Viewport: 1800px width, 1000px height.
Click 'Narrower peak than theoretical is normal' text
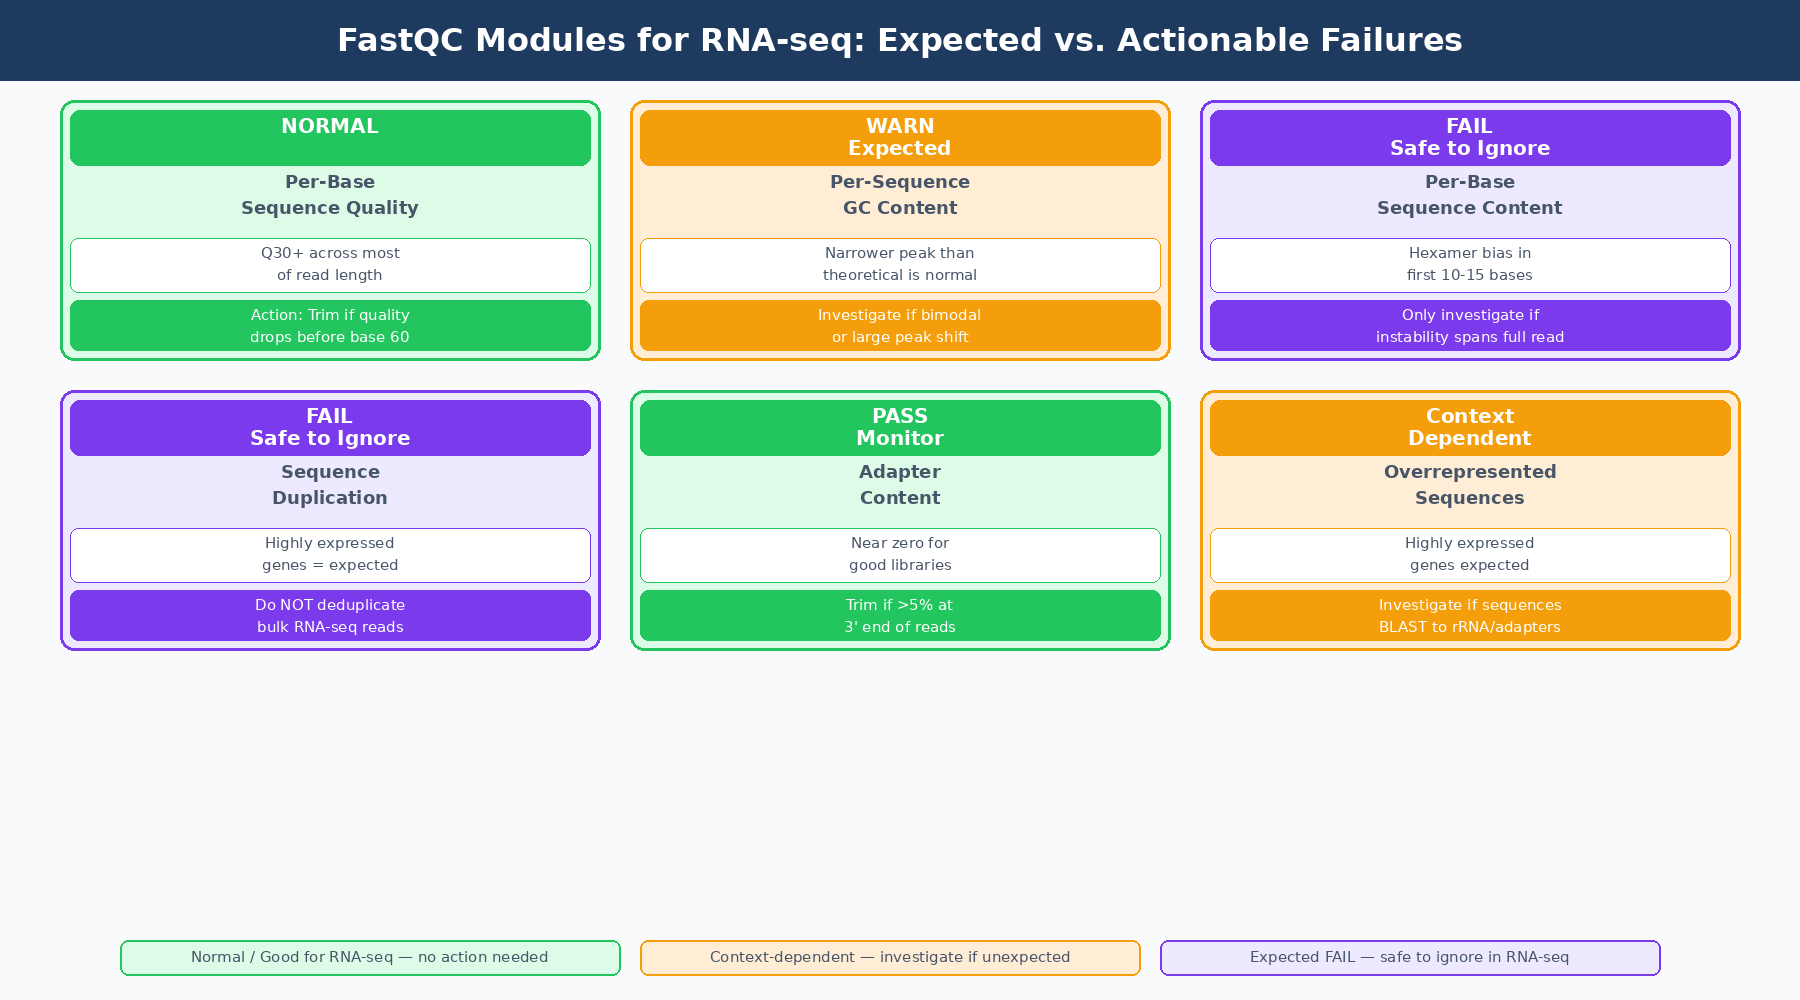pos(899,264)
